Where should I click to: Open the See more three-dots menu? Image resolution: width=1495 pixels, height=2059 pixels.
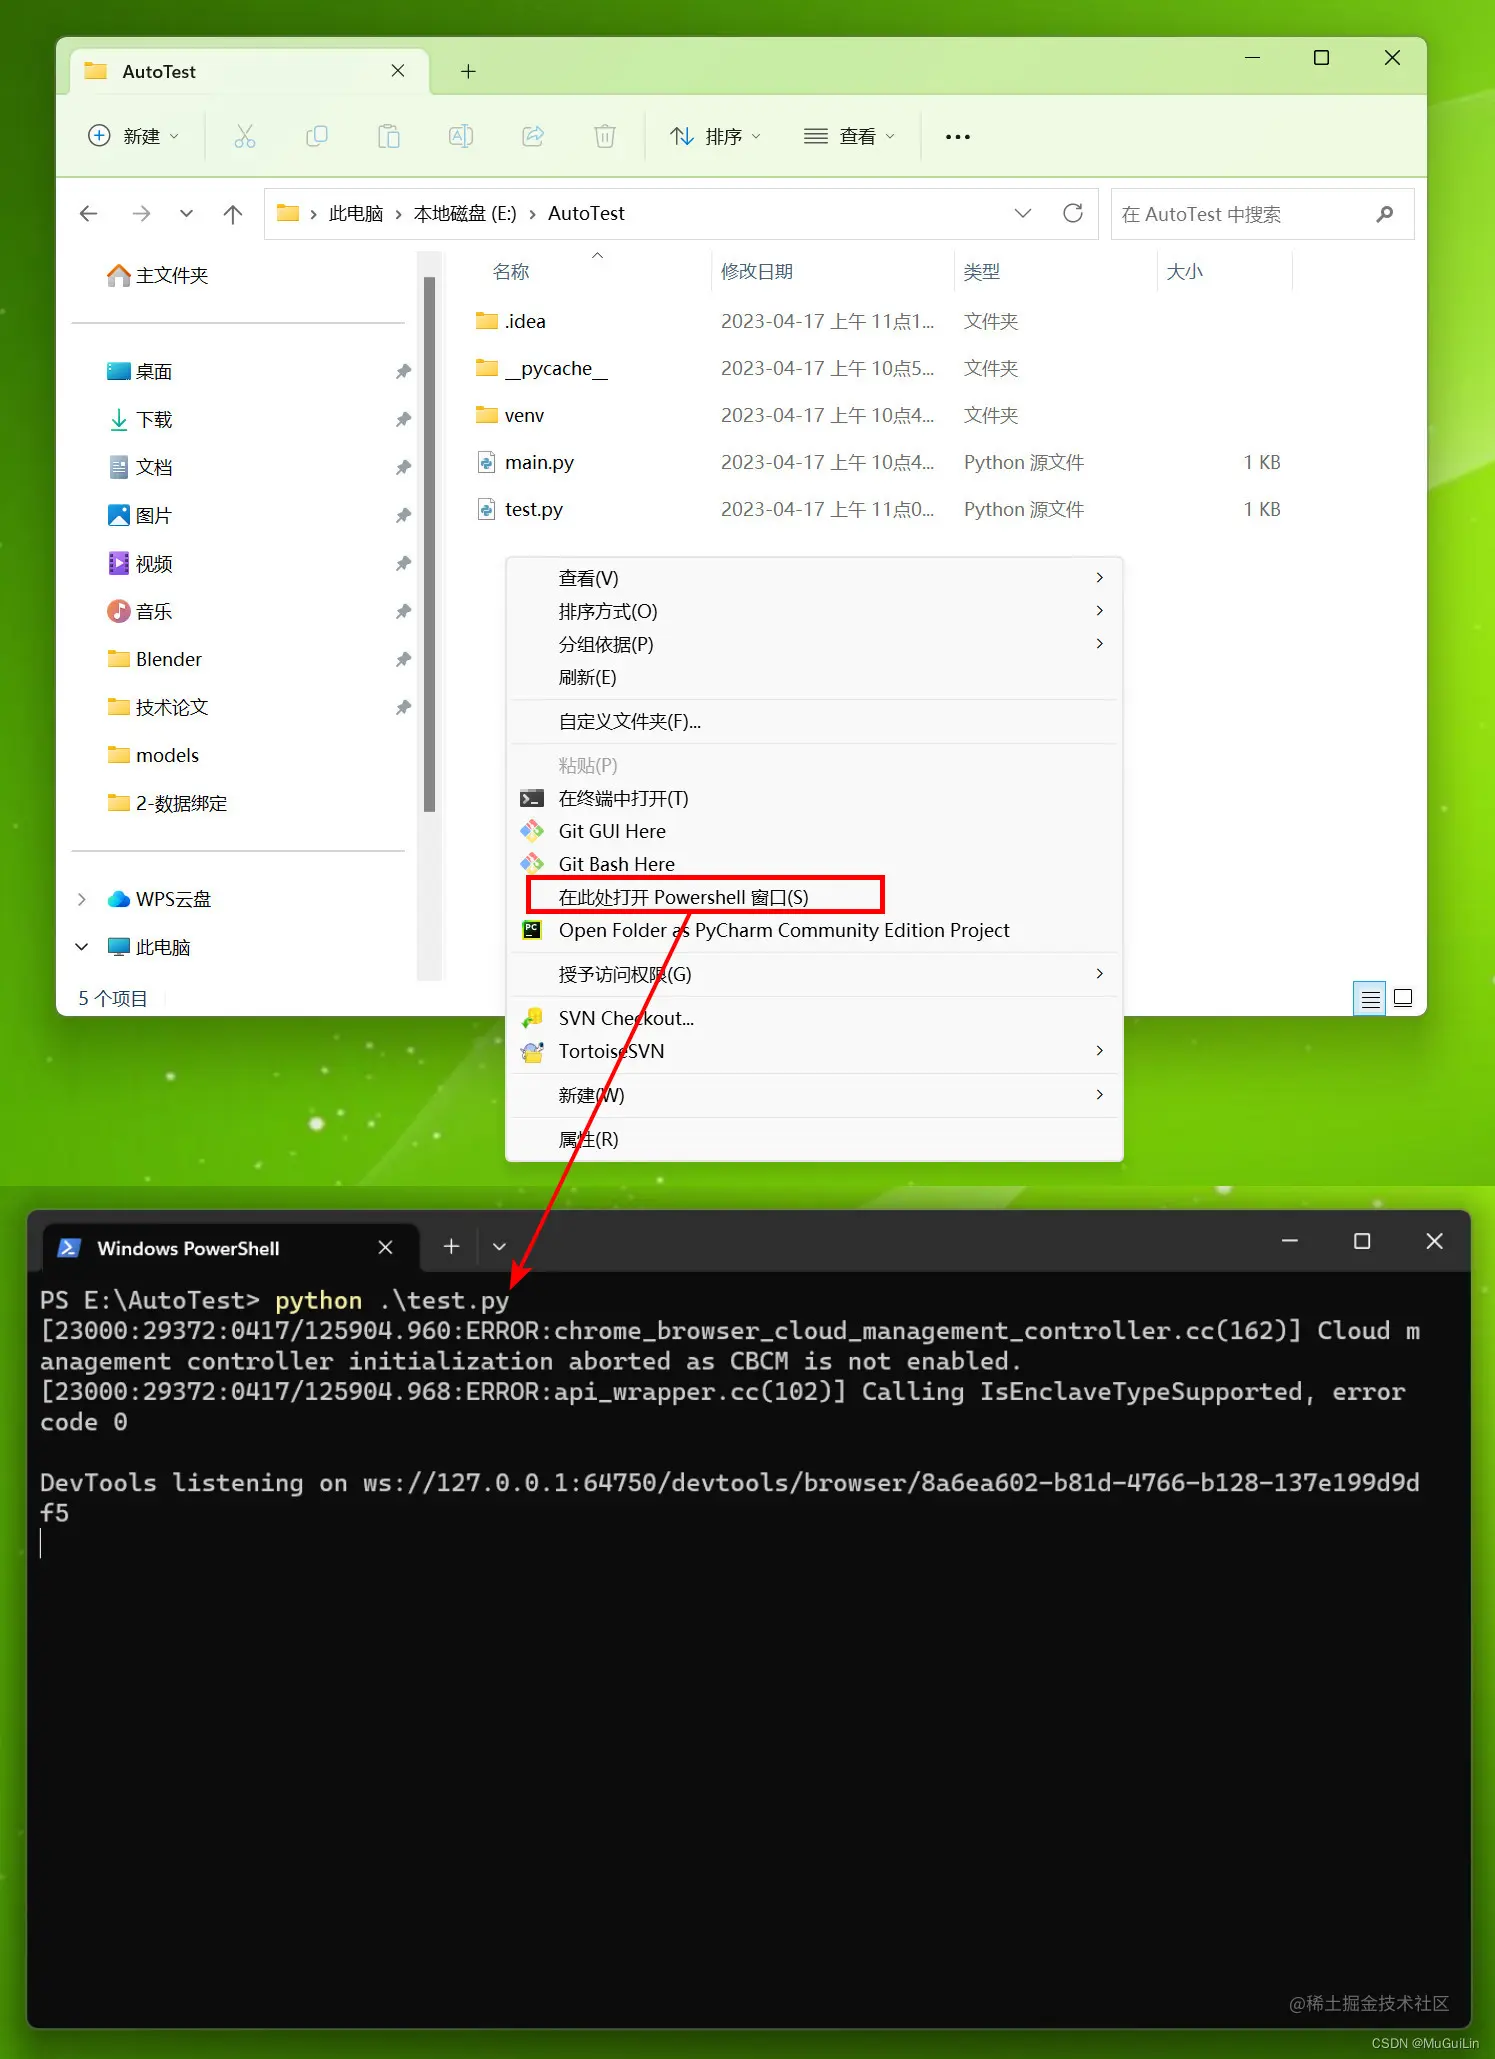pos(958,137)
